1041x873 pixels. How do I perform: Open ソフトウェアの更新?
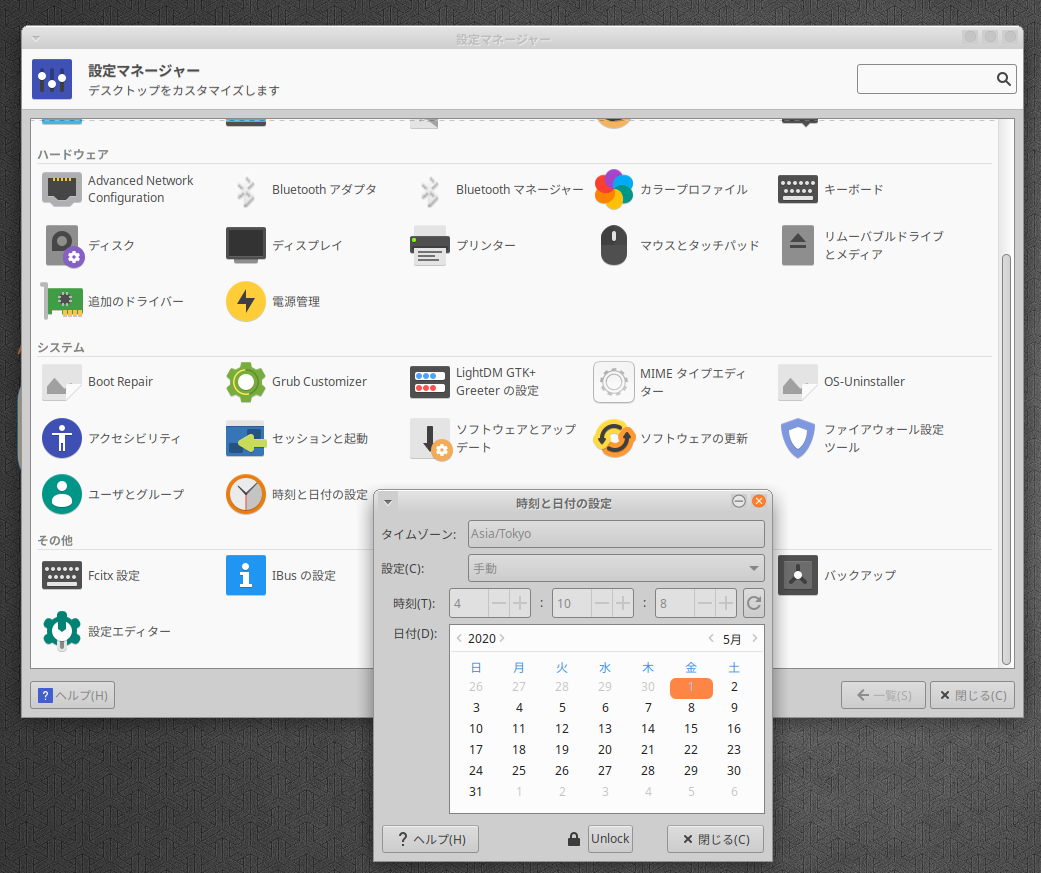(x=671, y=438)
